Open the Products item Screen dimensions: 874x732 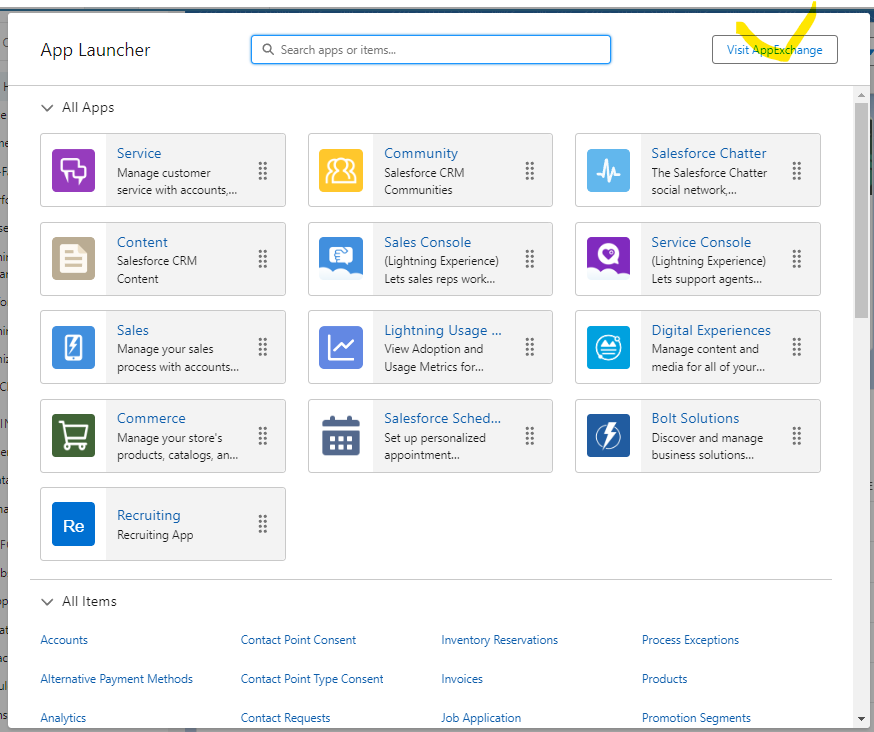click(x=664, y=679)
